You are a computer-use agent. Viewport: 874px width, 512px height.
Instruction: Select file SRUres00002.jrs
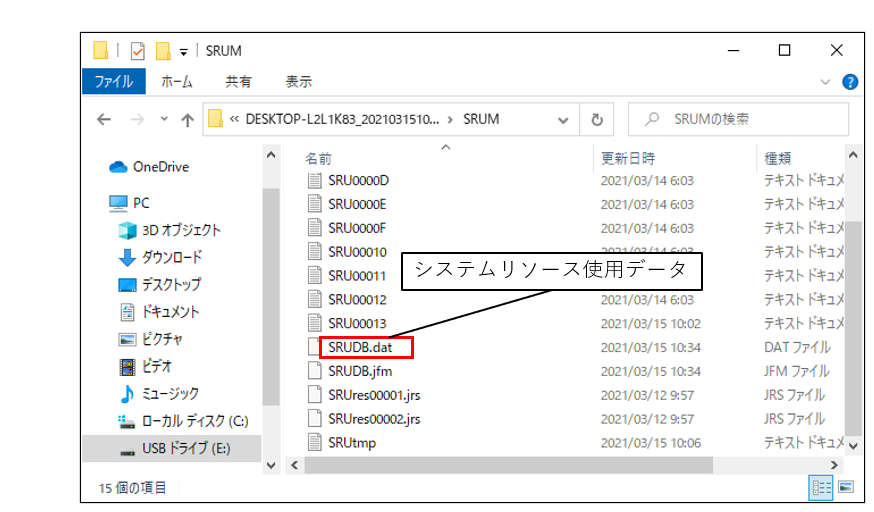point(374,420)
